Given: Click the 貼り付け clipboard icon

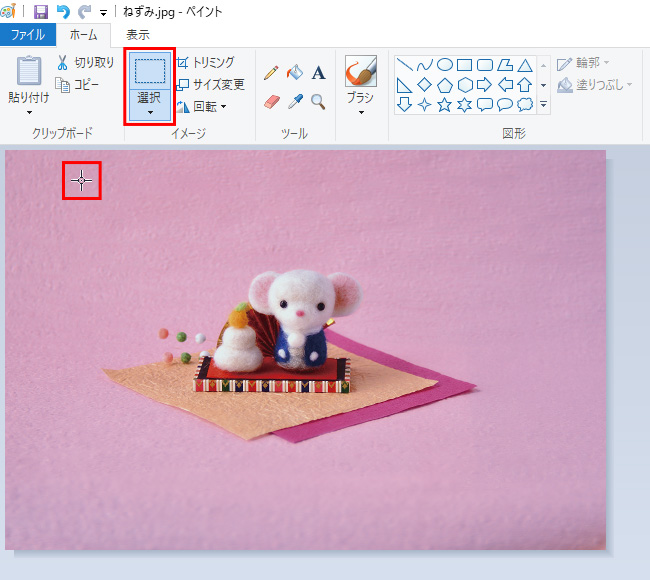Looking at the screenshot, I should coord(29,70).
